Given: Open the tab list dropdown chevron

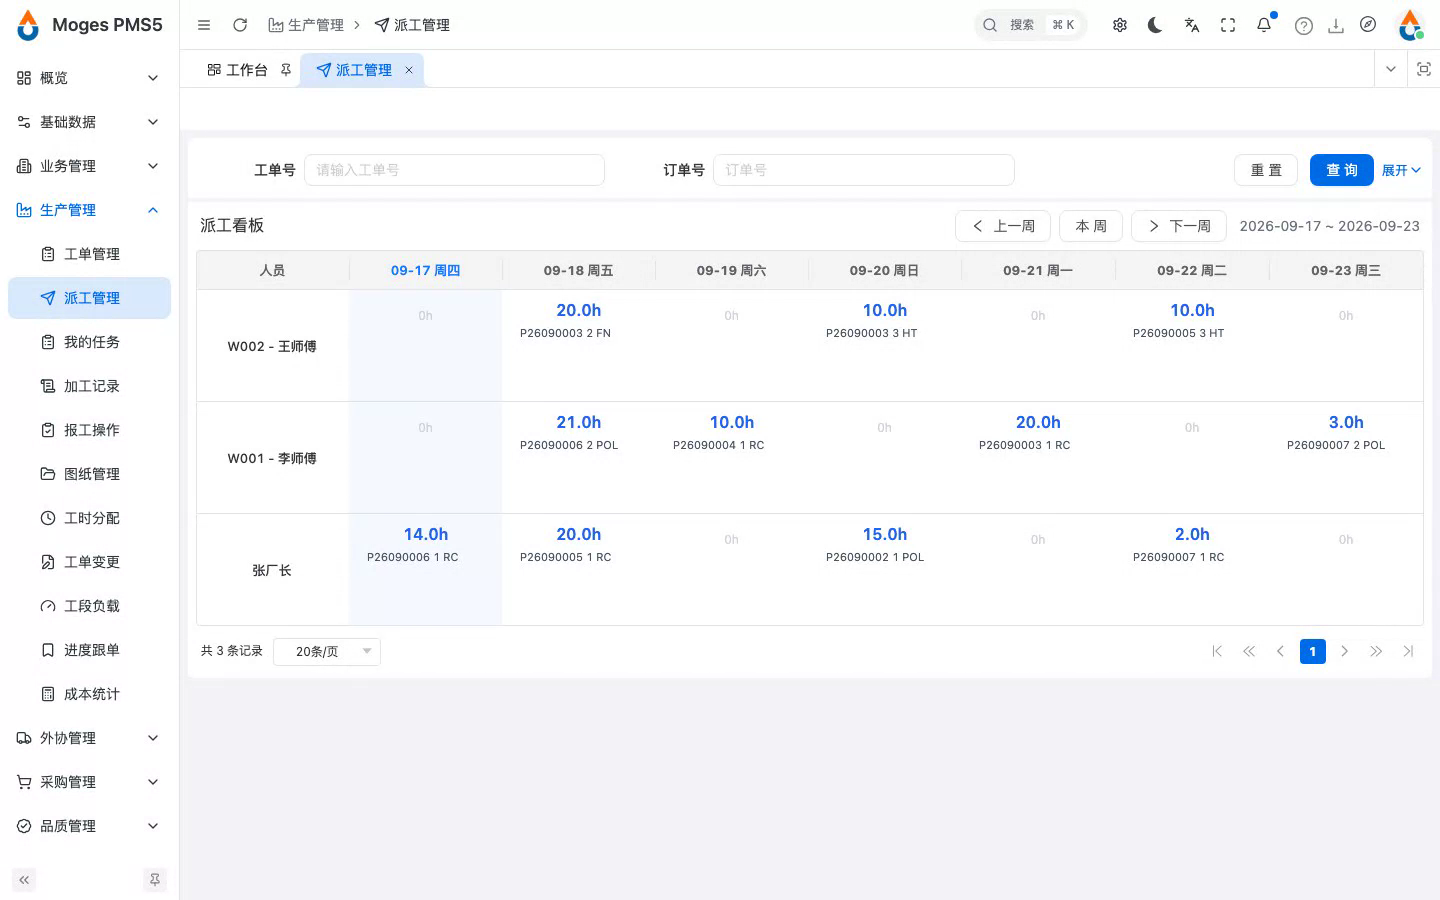Looking at the screenshot, I should (x=1390, y=69).
